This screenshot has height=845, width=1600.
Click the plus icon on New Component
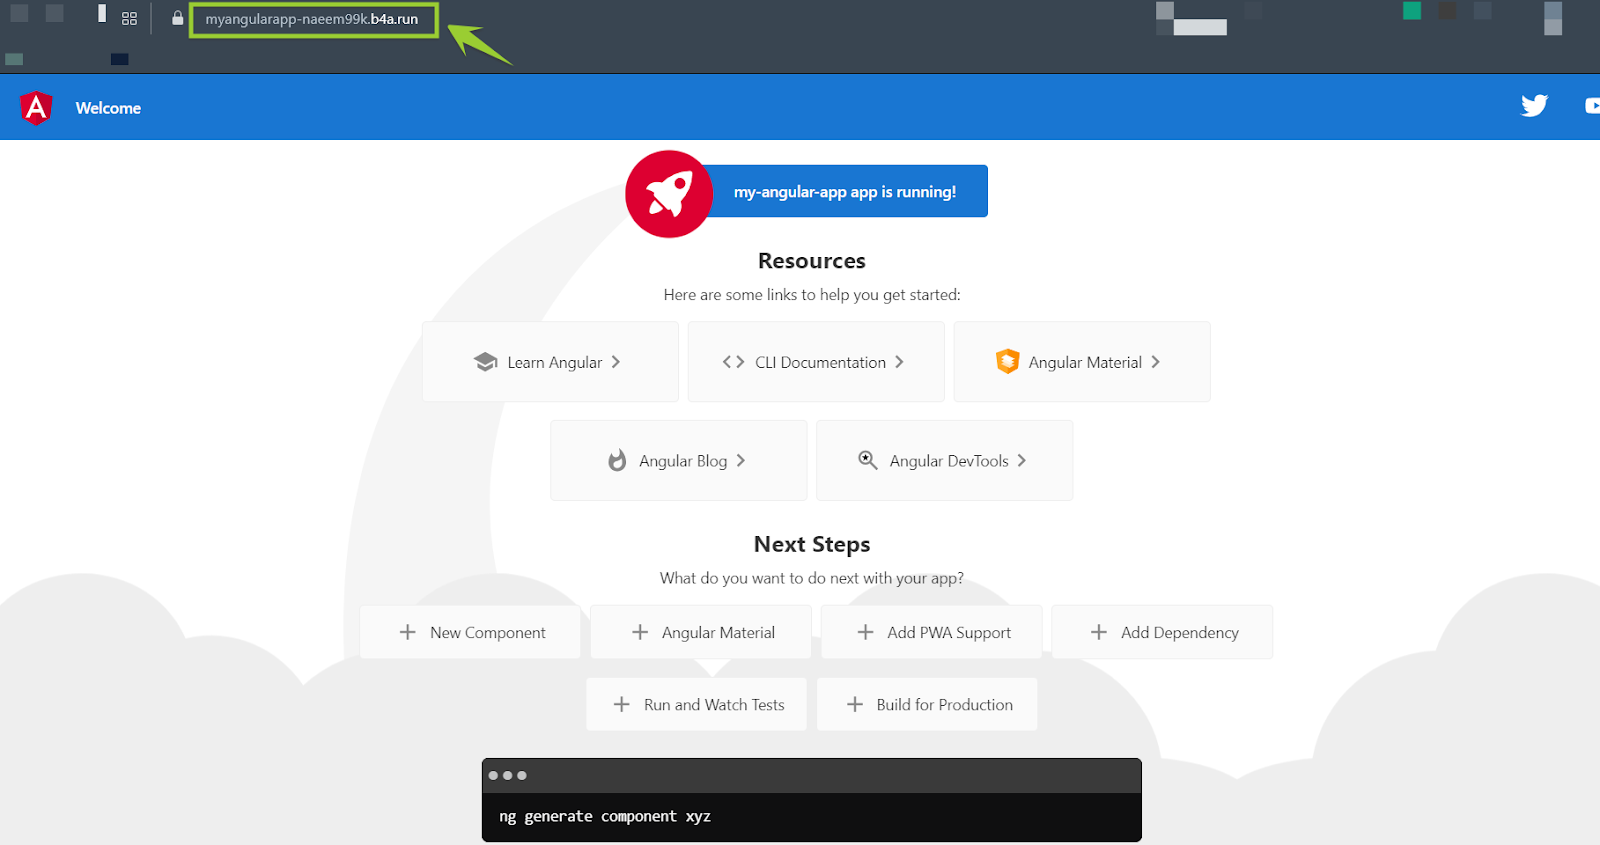(x=408, y=632)
